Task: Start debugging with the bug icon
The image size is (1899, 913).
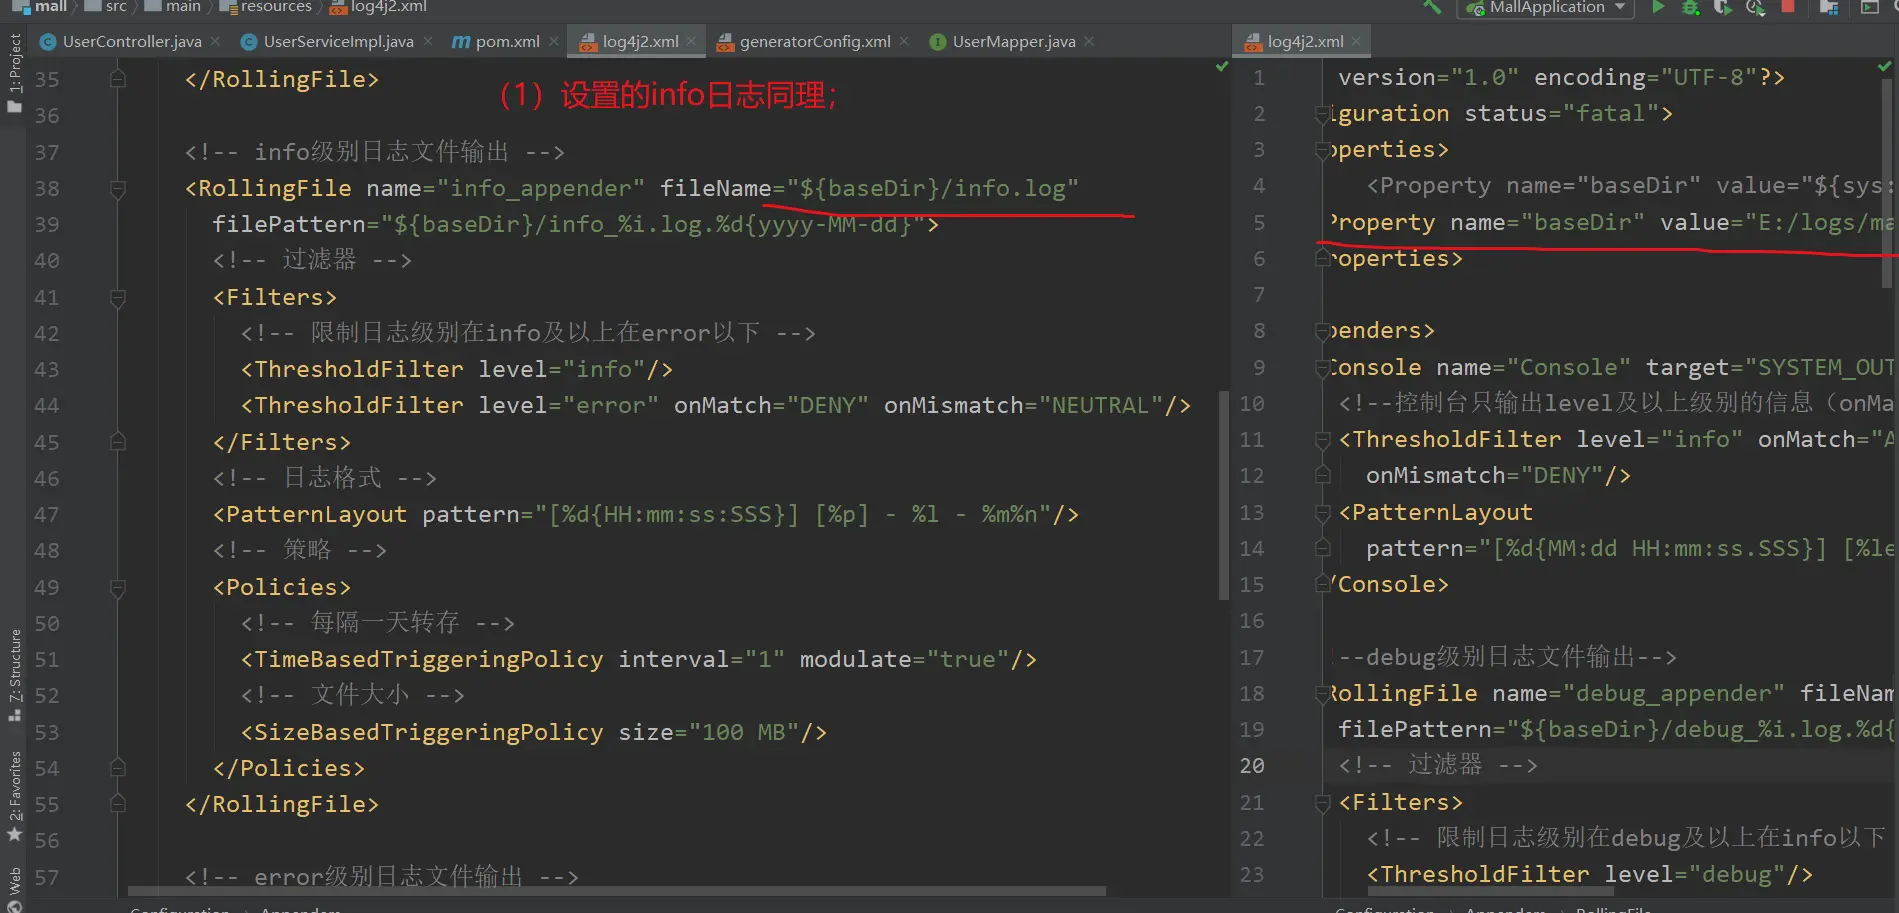Action: (x=1690, y=7)
